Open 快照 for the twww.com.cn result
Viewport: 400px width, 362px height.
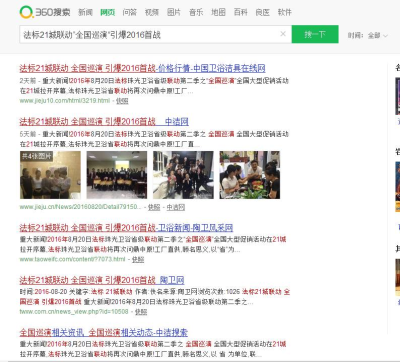[x=141, y=312]
